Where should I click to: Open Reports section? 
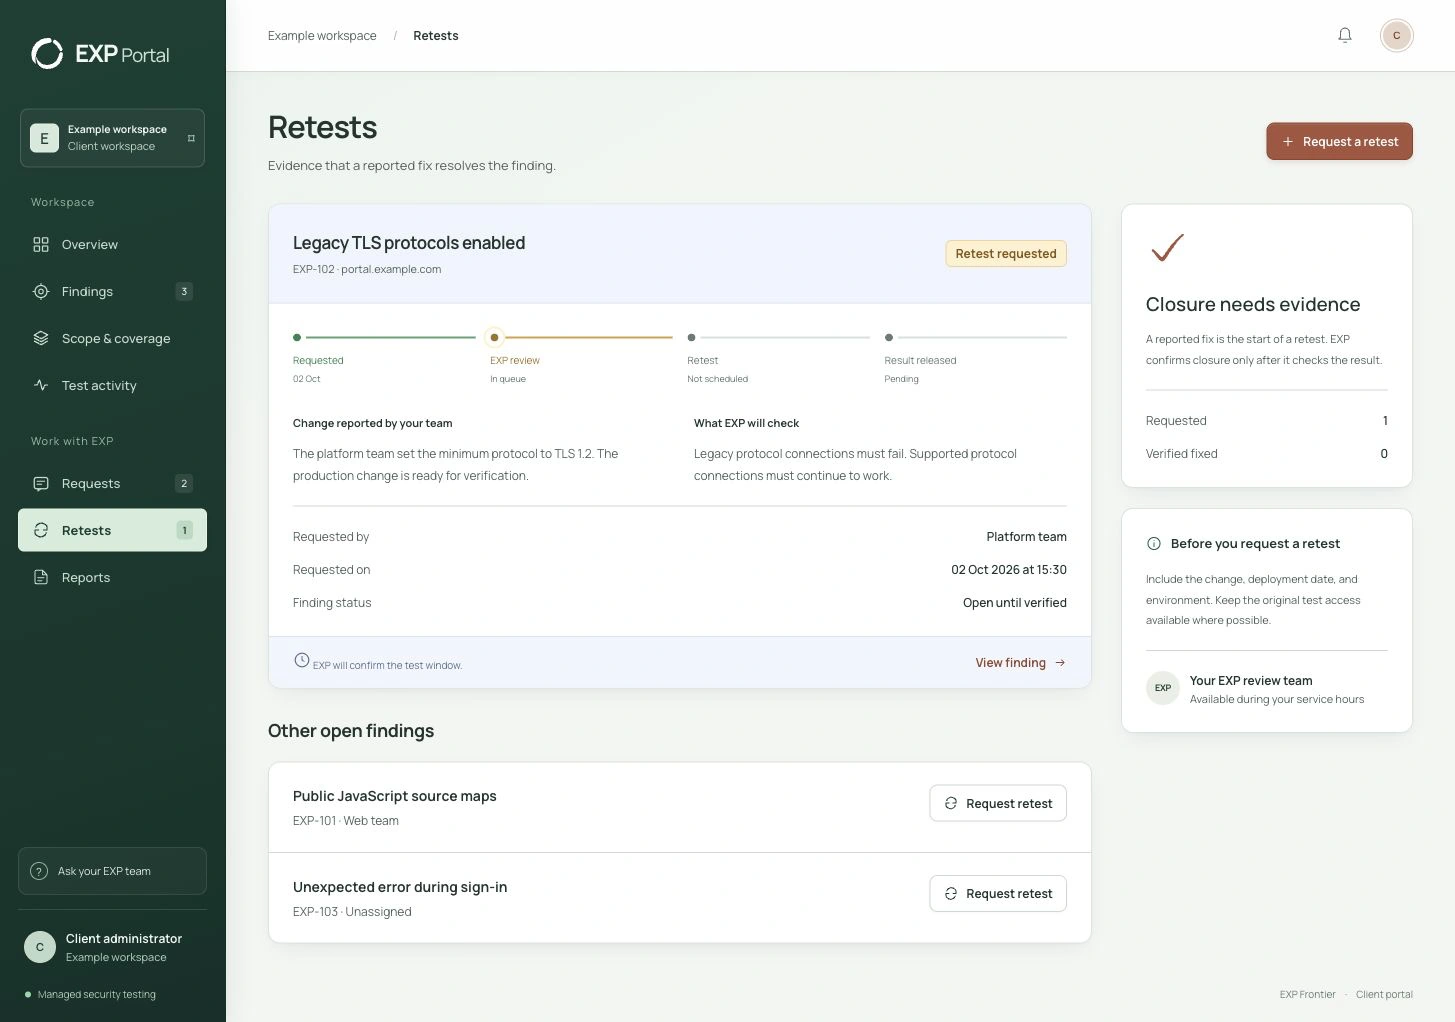click(112, 577)
